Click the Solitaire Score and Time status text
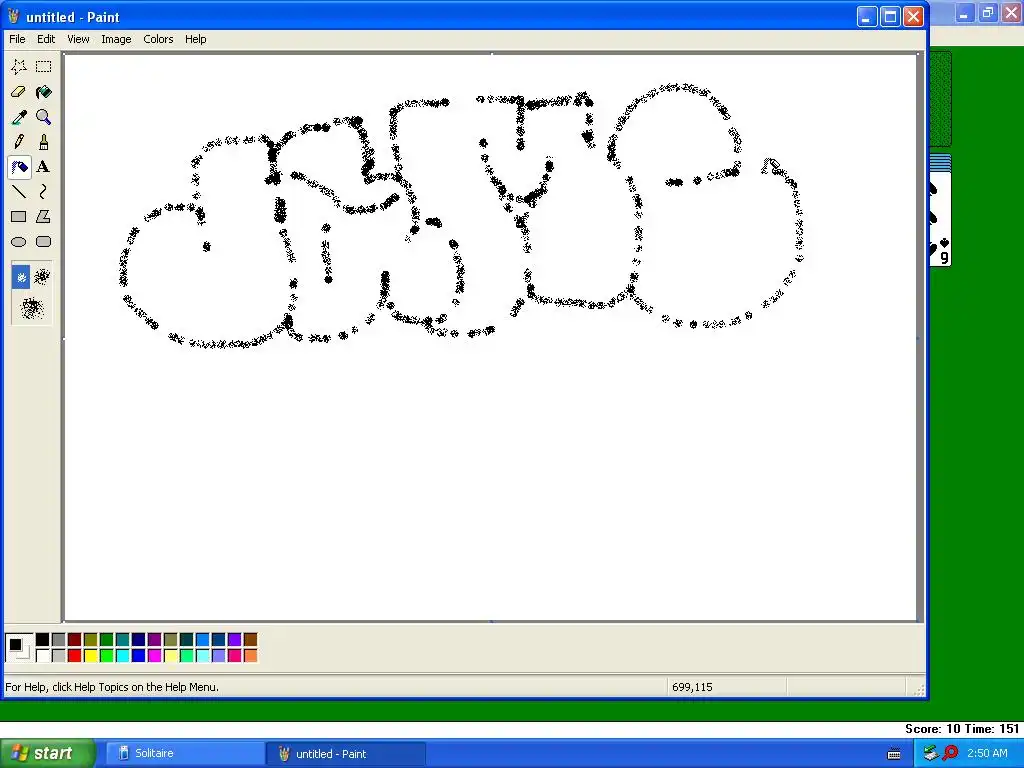 962,729
